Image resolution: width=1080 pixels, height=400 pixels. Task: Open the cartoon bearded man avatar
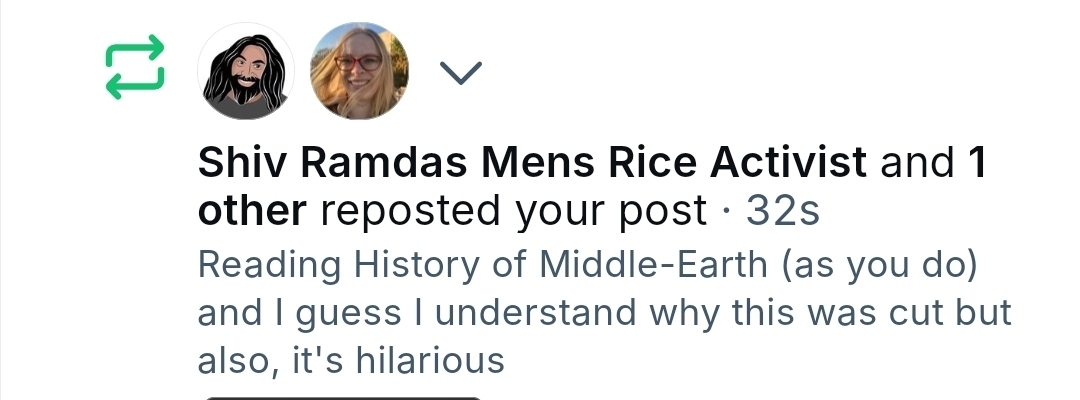[x=246, y=71]
